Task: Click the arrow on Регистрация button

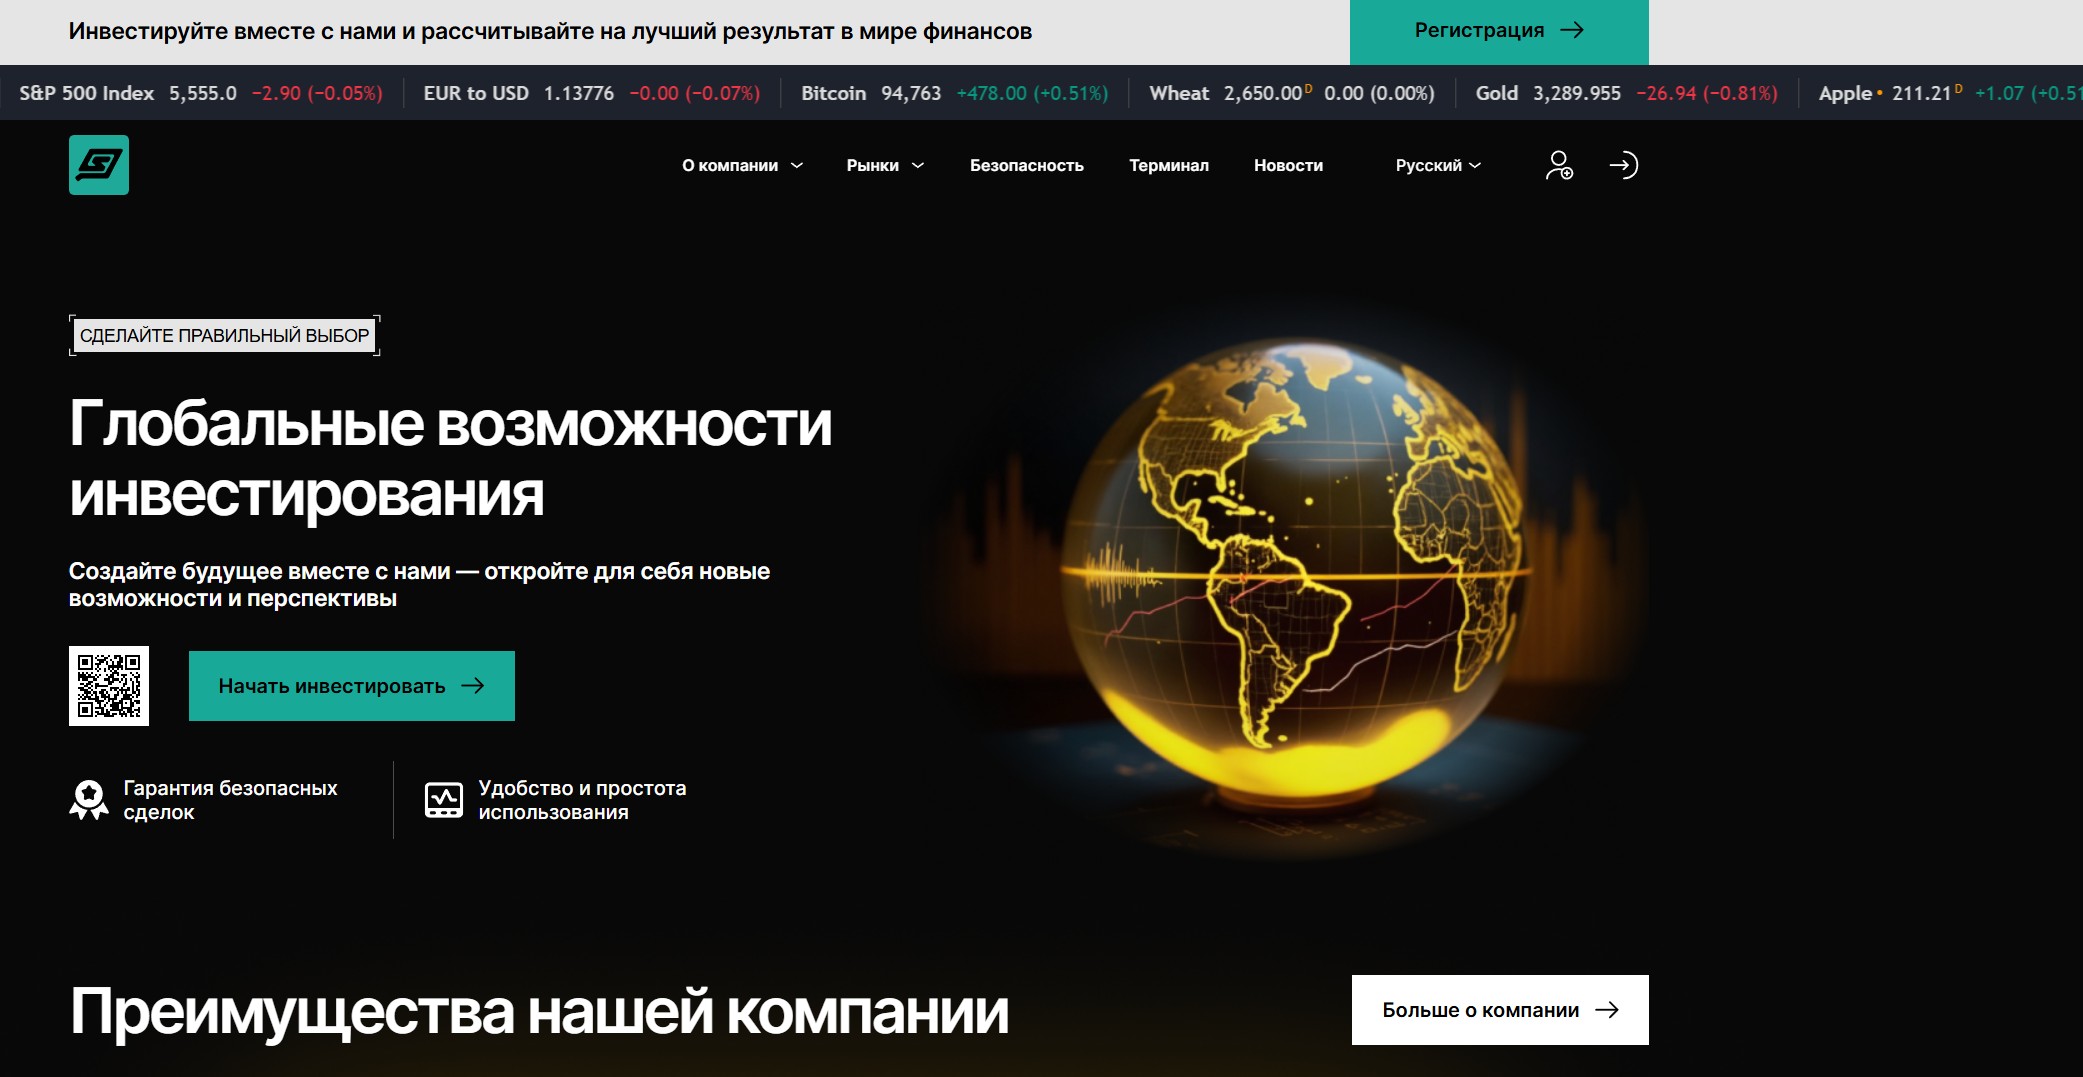Action: point(1572,31)
